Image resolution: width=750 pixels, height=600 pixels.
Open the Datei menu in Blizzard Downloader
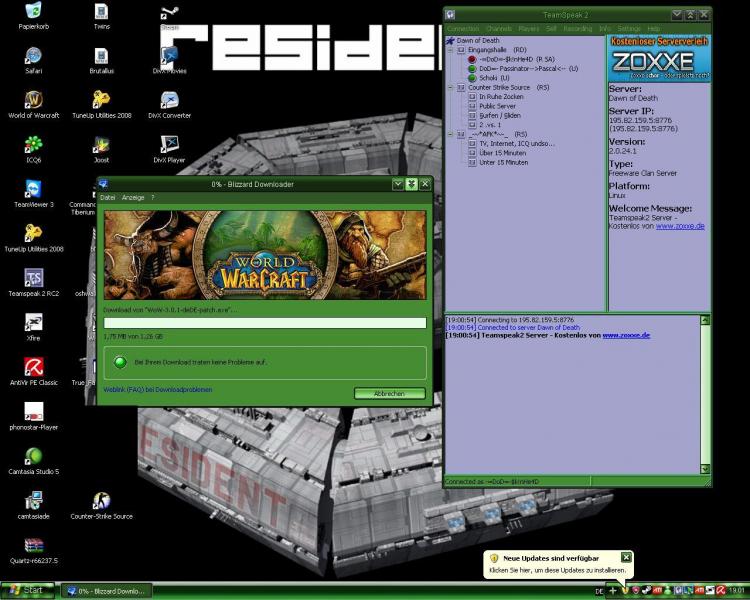108,197
